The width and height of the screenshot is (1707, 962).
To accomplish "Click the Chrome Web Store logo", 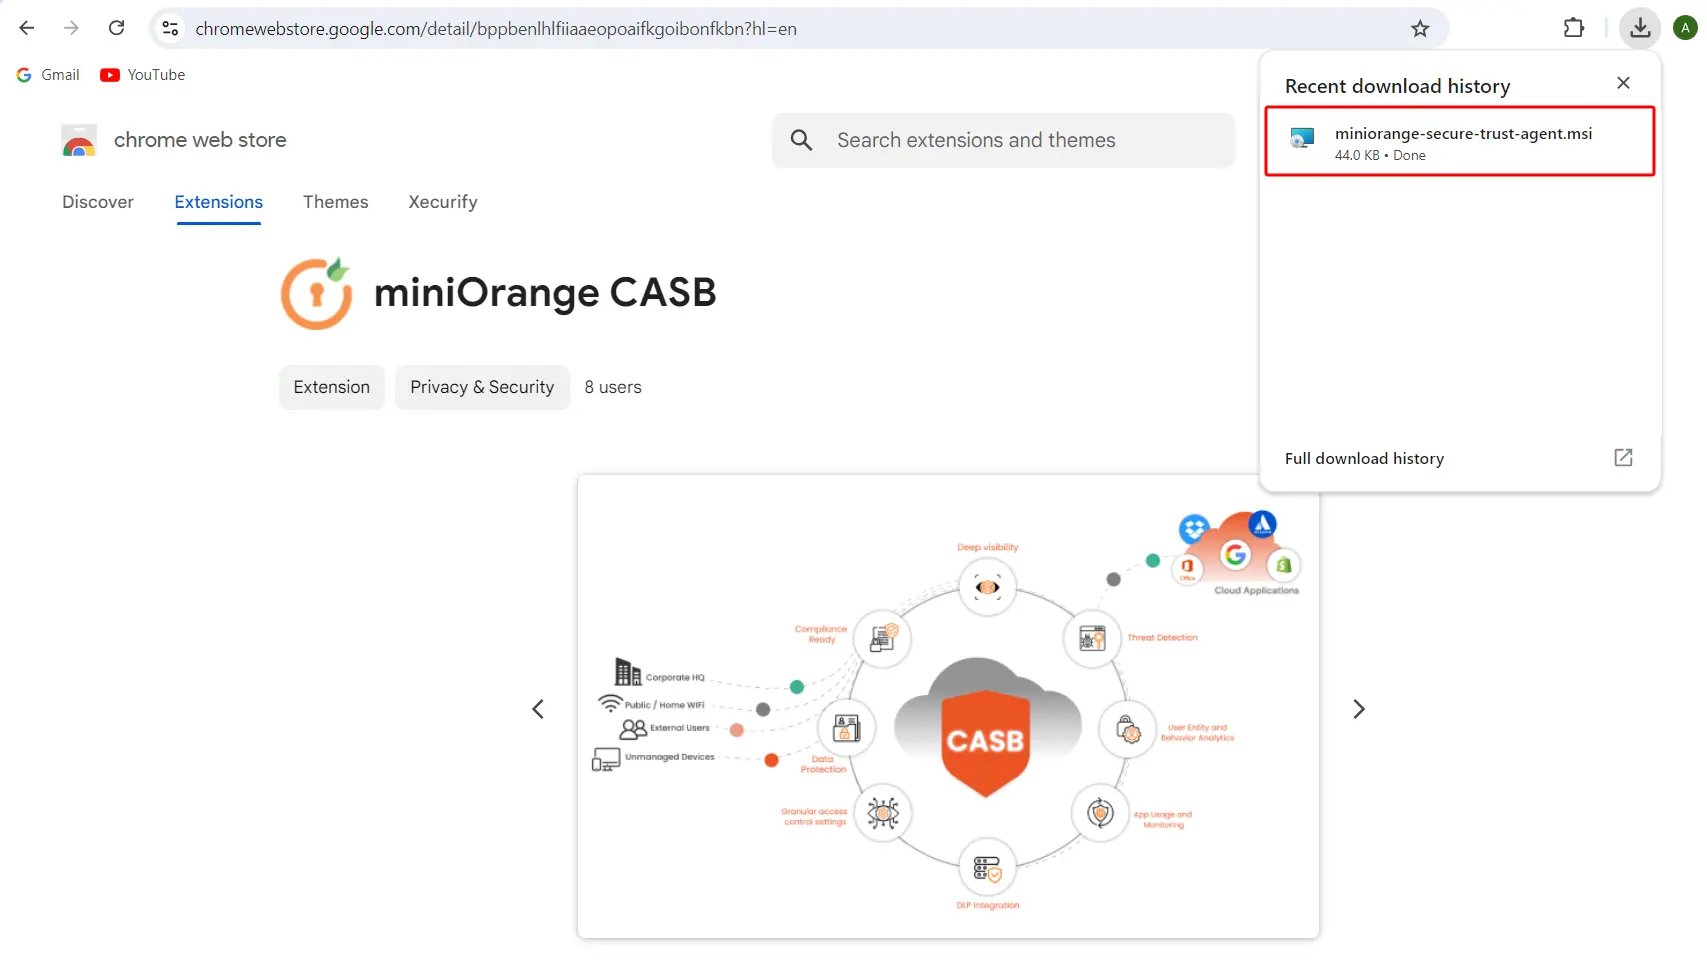I will (78, 140).
